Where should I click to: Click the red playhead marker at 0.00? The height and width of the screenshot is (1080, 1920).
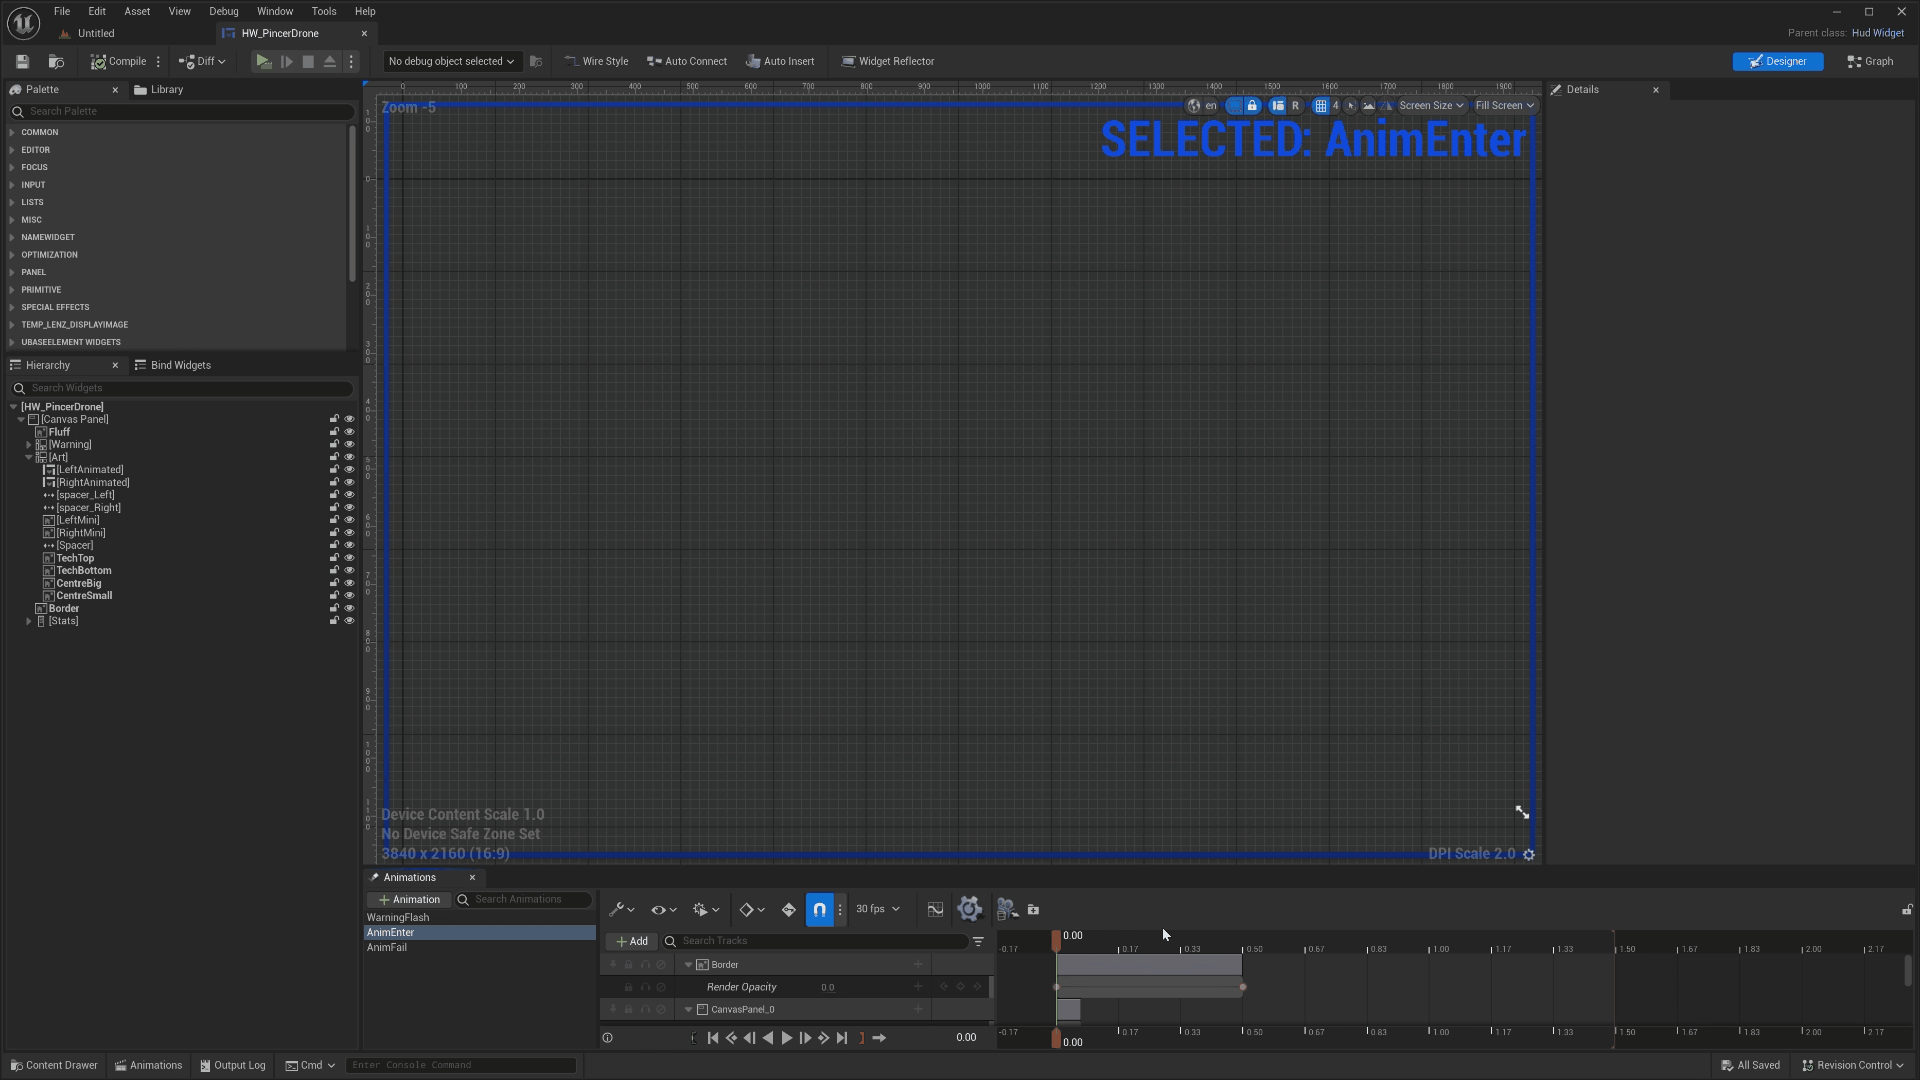pos(1056,940)
